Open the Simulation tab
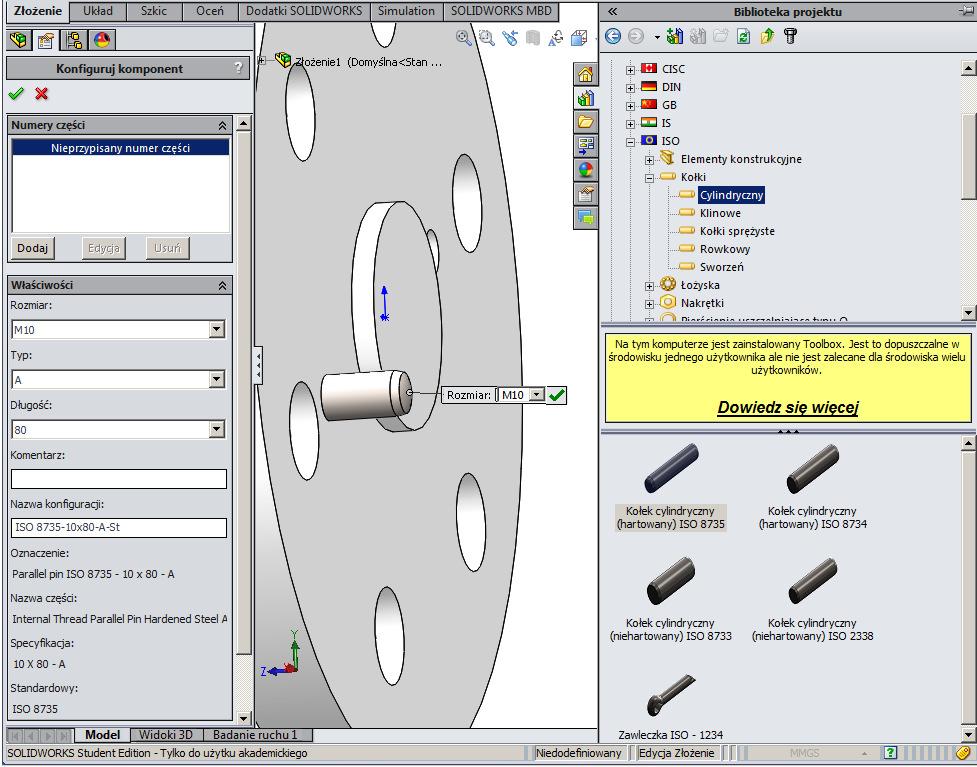Screen dimensions: 977x767 [406, 11]
